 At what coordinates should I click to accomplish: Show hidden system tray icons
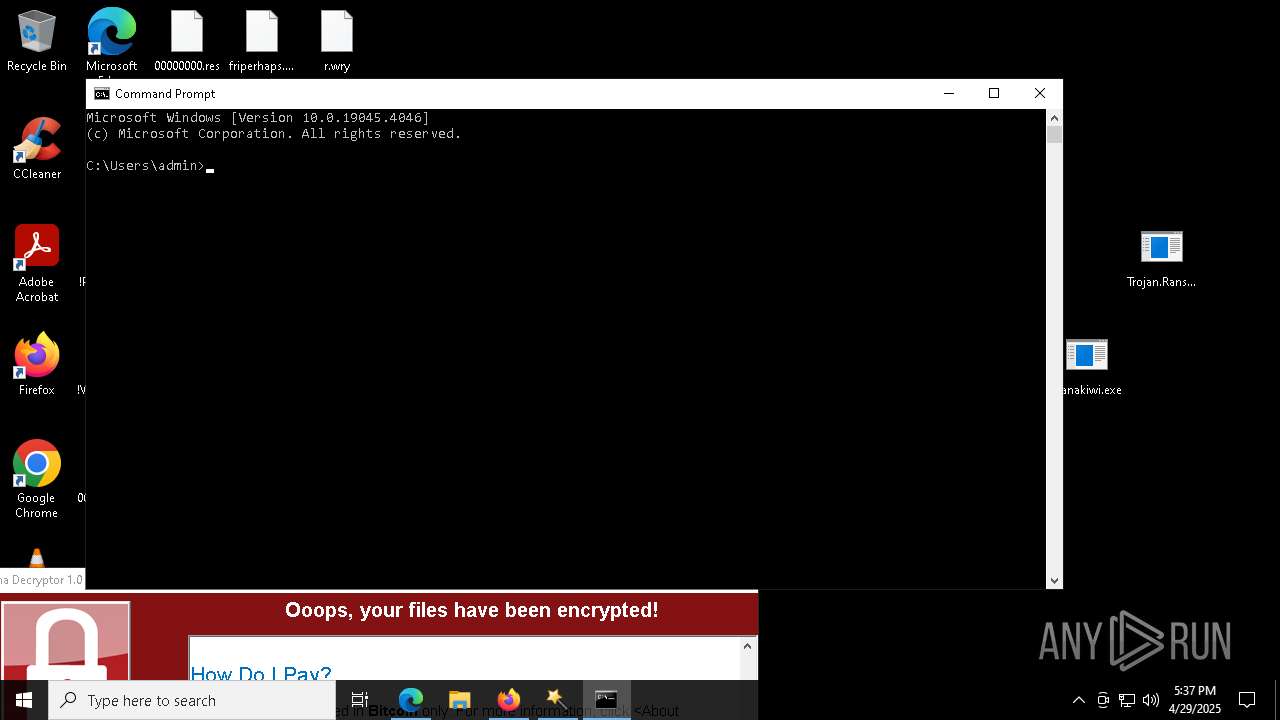1078,700
